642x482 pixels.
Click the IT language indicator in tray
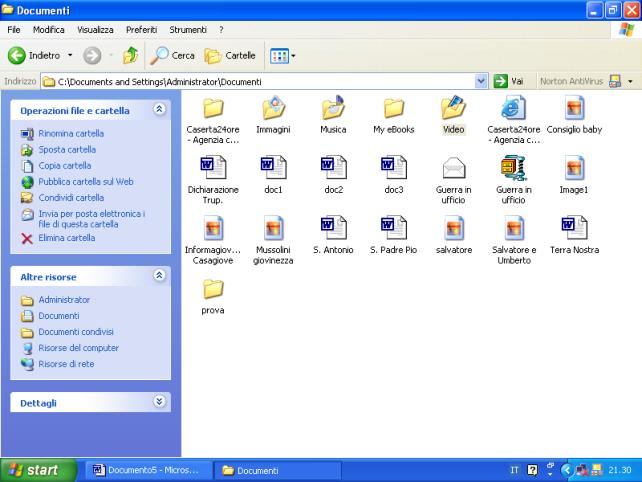pos(514,470)
